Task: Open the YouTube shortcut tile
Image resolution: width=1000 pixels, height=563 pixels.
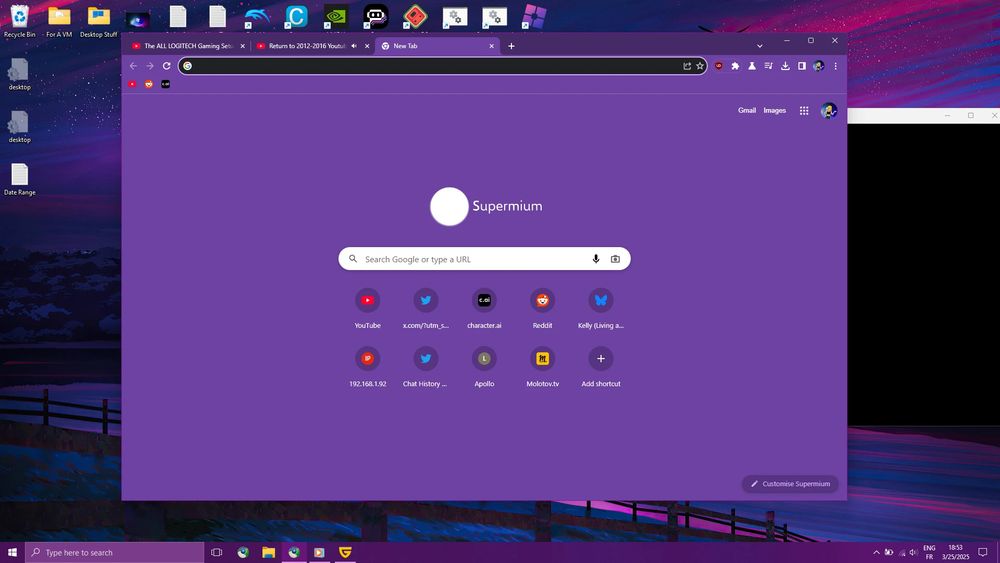Action: (367, 307)
